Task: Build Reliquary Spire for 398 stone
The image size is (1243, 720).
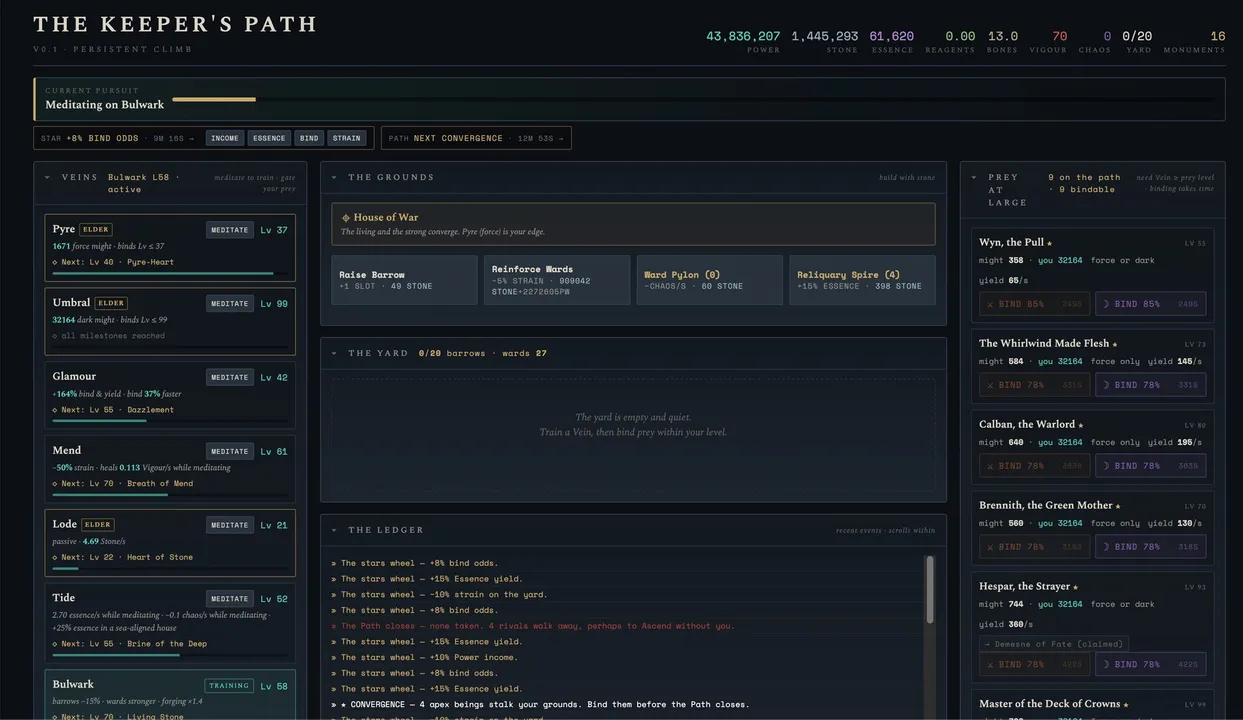Action: coord(862,280)
